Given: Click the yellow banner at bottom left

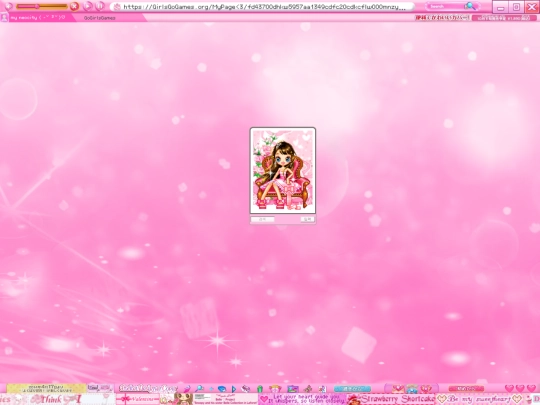Looking at the screenshot, I should 46,388.
